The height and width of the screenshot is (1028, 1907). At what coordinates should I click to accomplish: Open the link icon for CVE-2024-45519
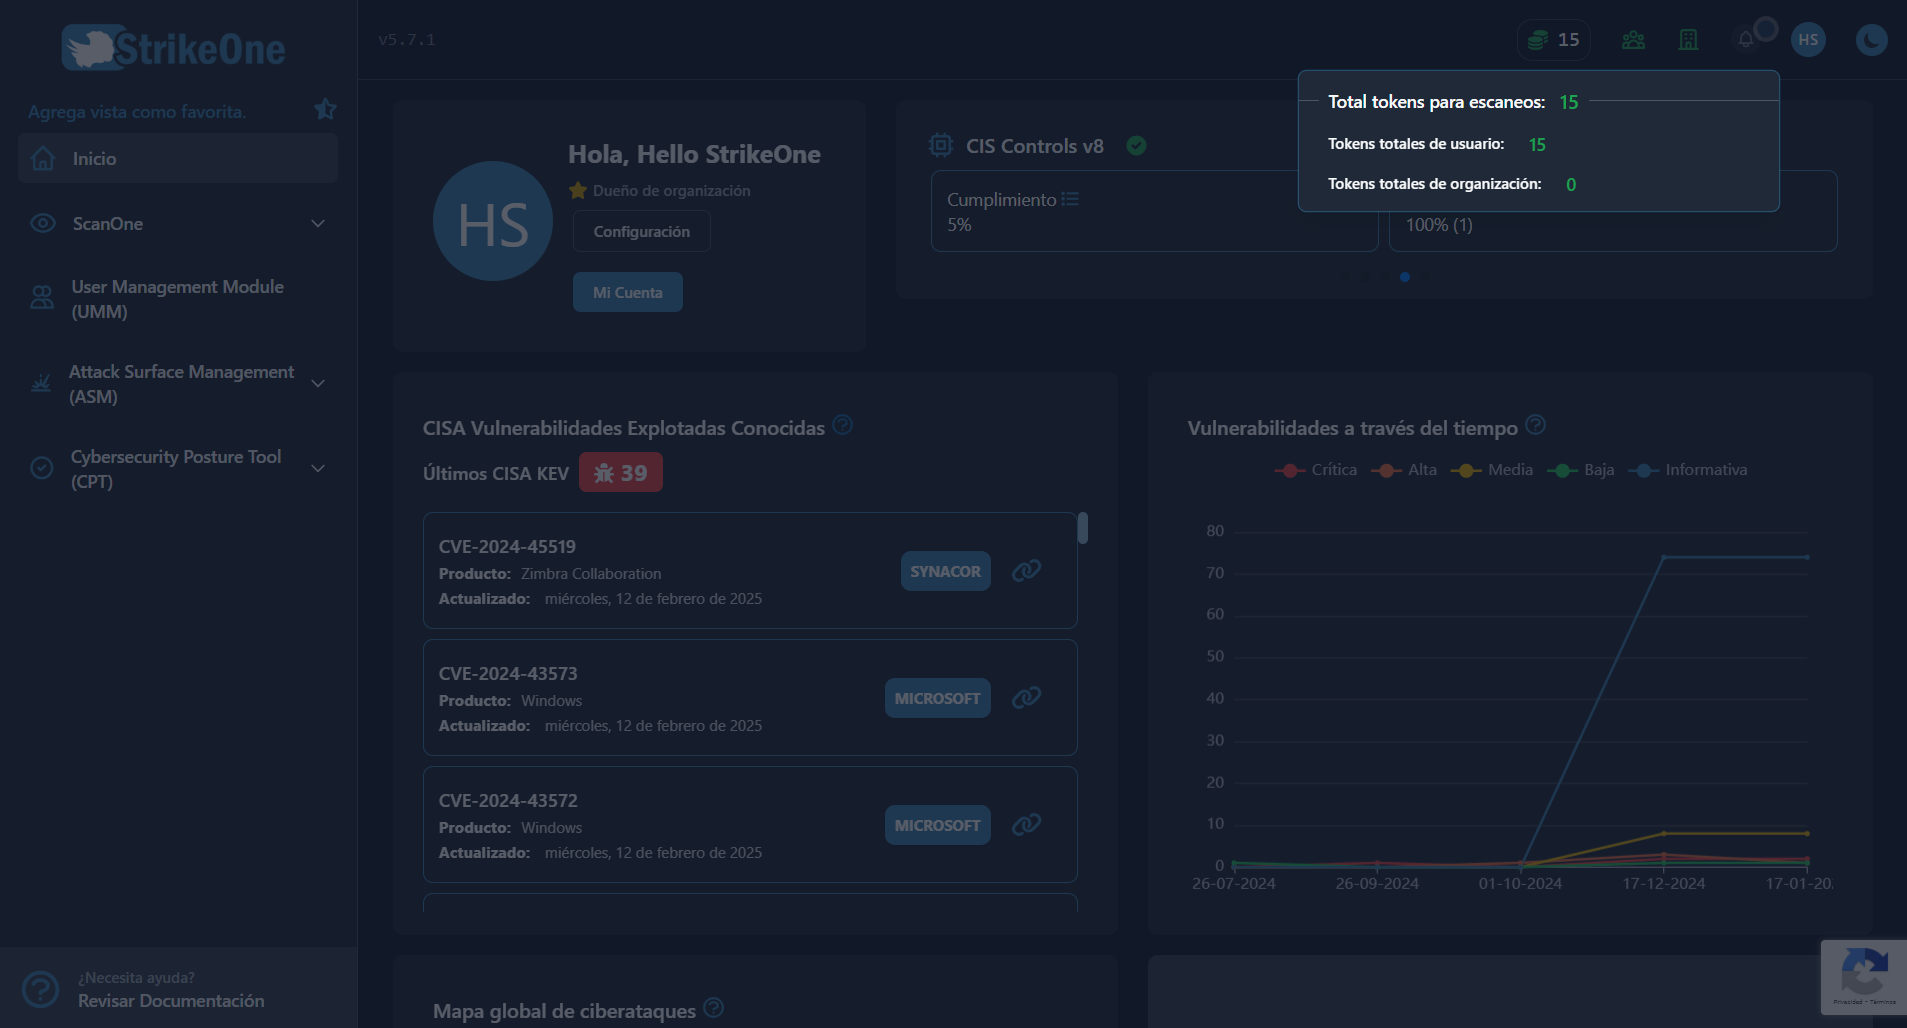coord(1026,570)
